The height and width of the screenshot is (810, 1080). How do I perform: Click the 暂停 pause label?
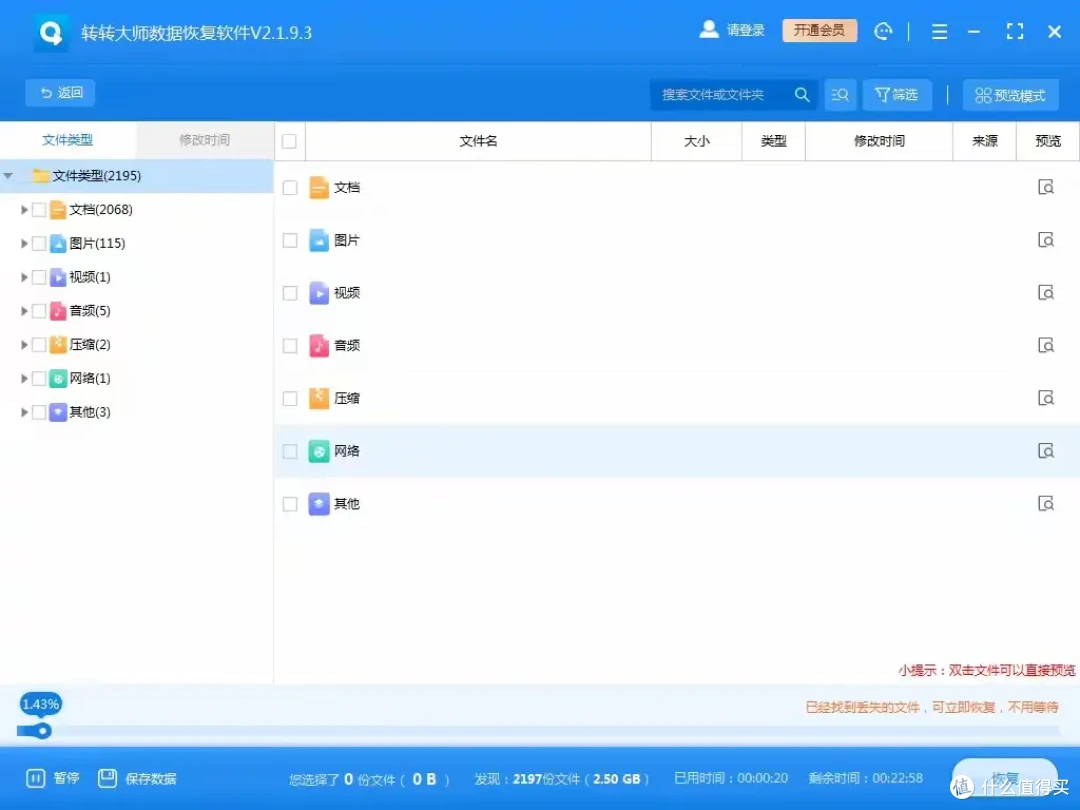66,778
